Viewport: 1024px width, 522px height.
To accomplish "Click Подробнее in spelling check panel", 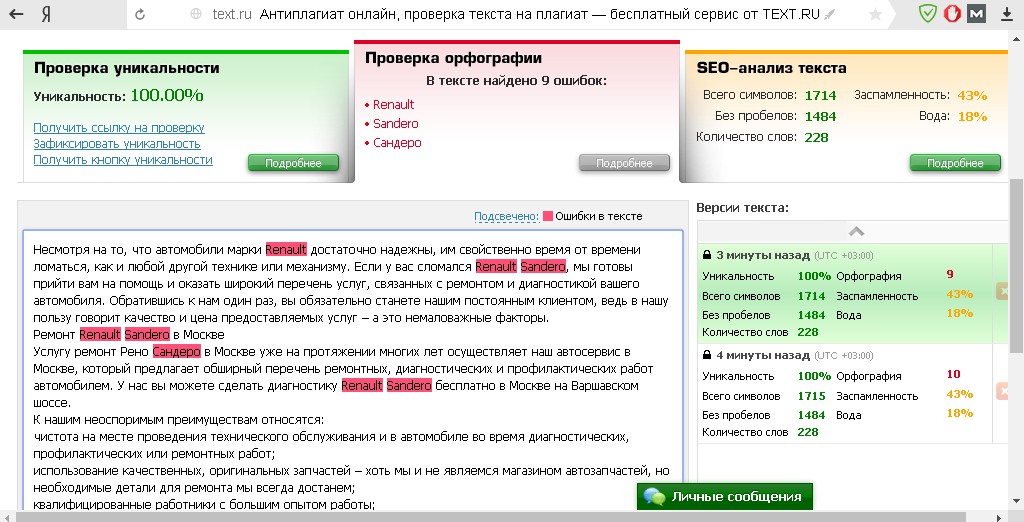I will coord(624,163).
